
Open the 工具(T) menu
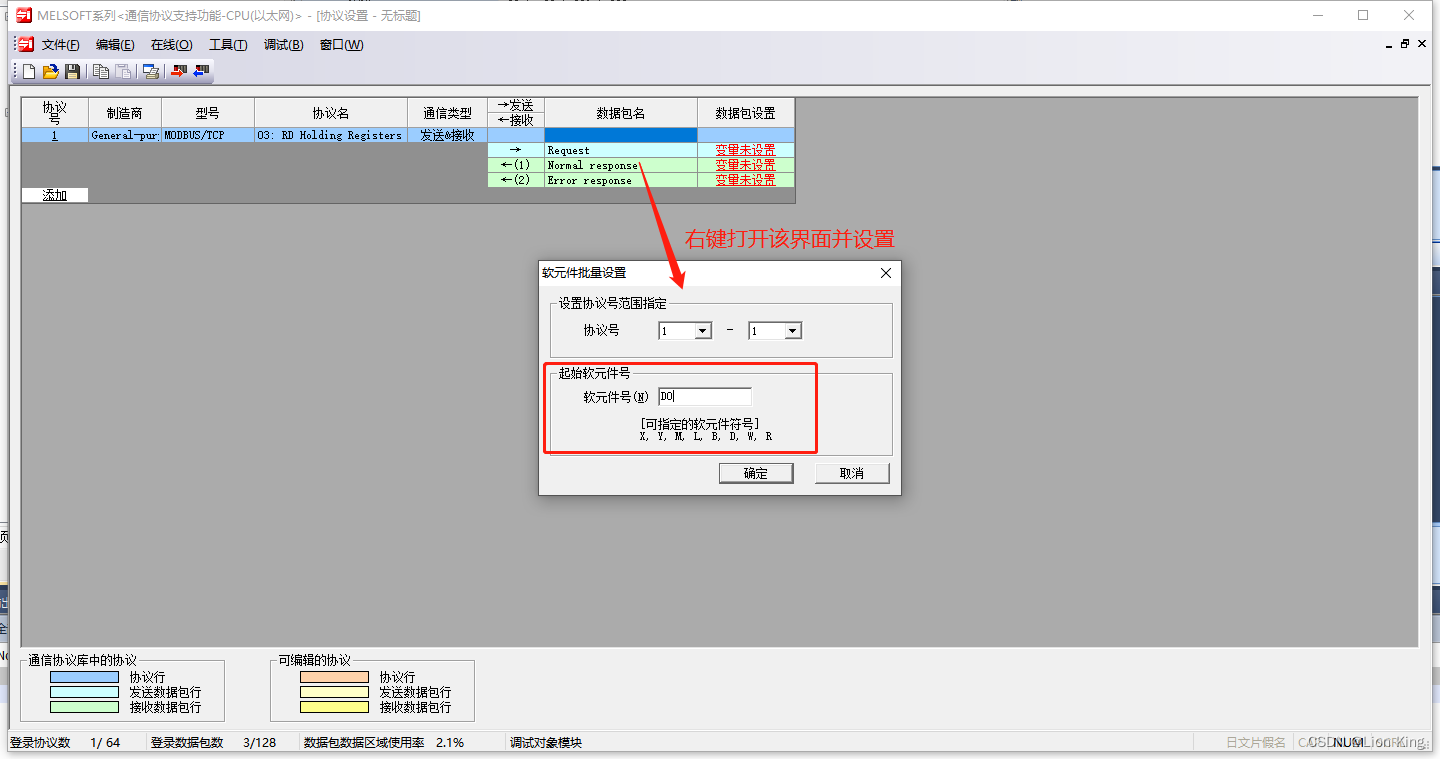click(228, 44)
